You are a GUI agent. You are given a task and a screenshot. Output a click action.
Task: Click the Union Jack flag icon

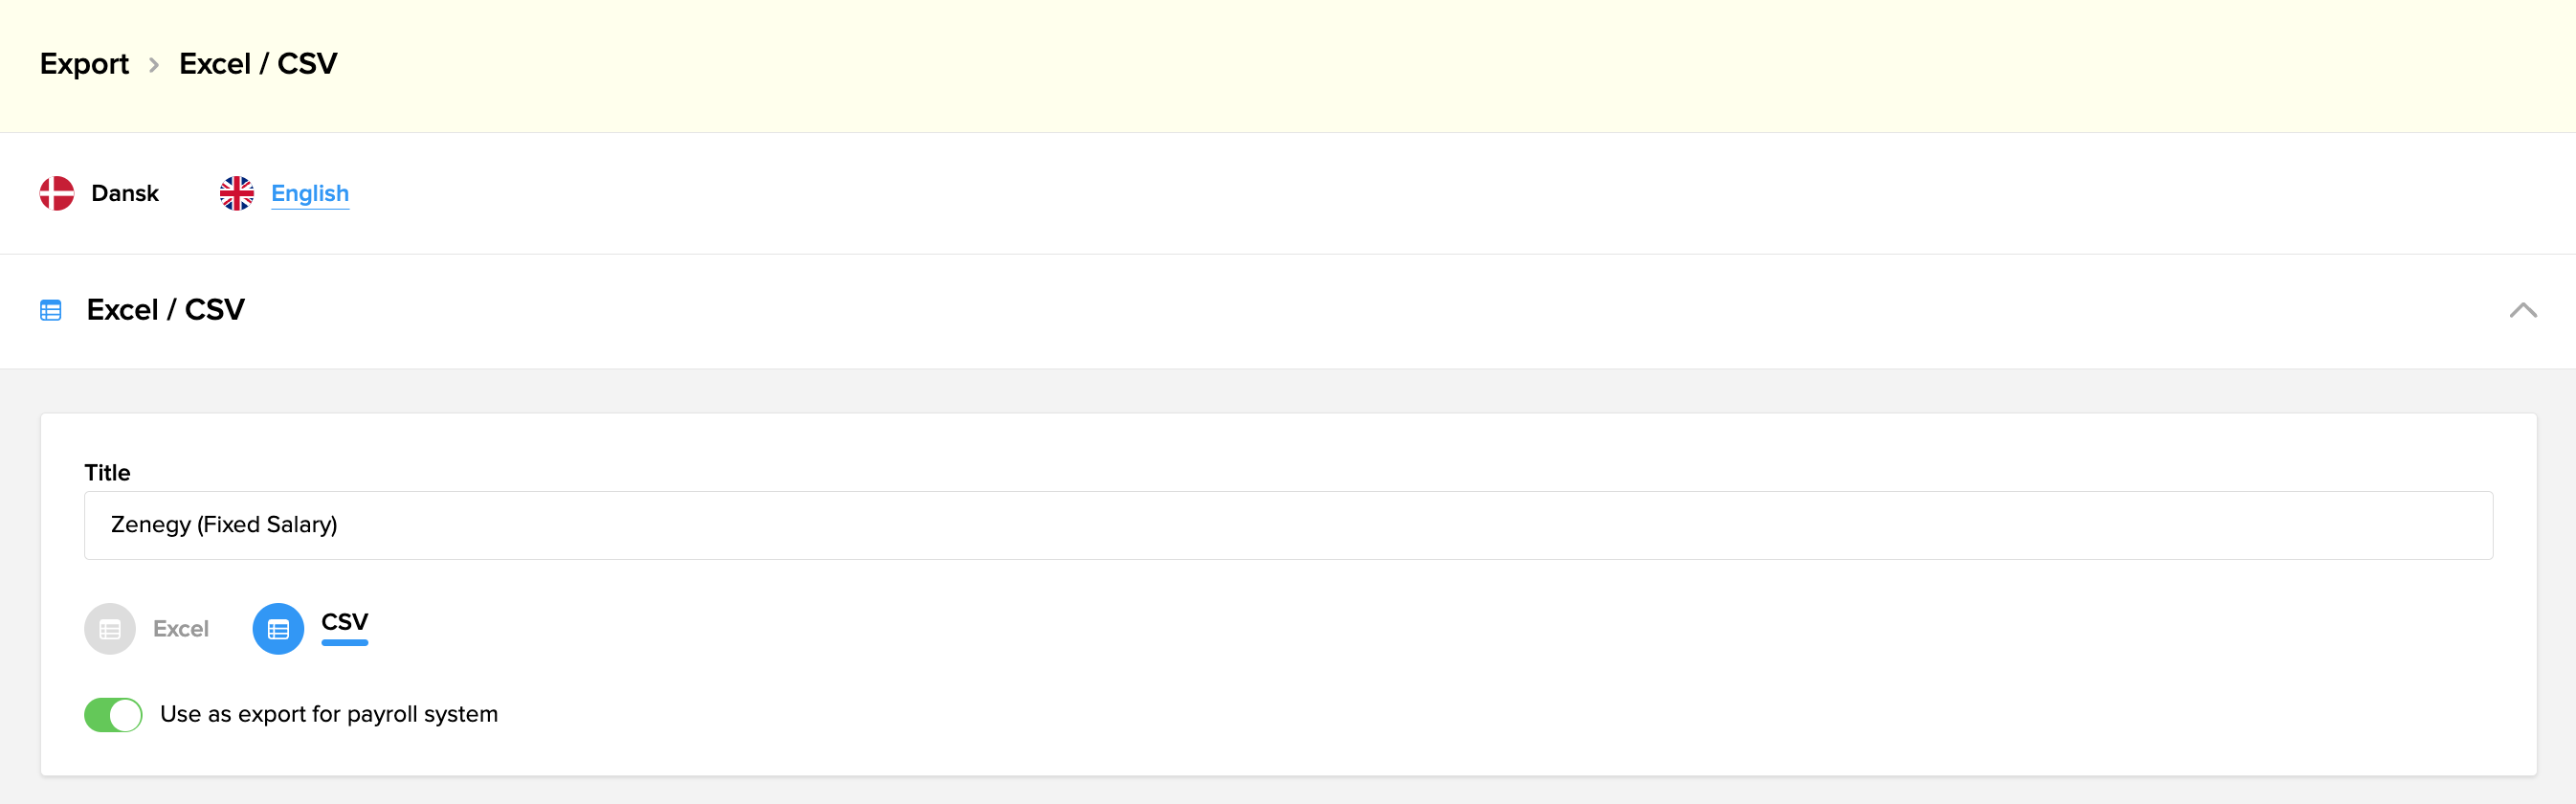[x=236, y=192]
